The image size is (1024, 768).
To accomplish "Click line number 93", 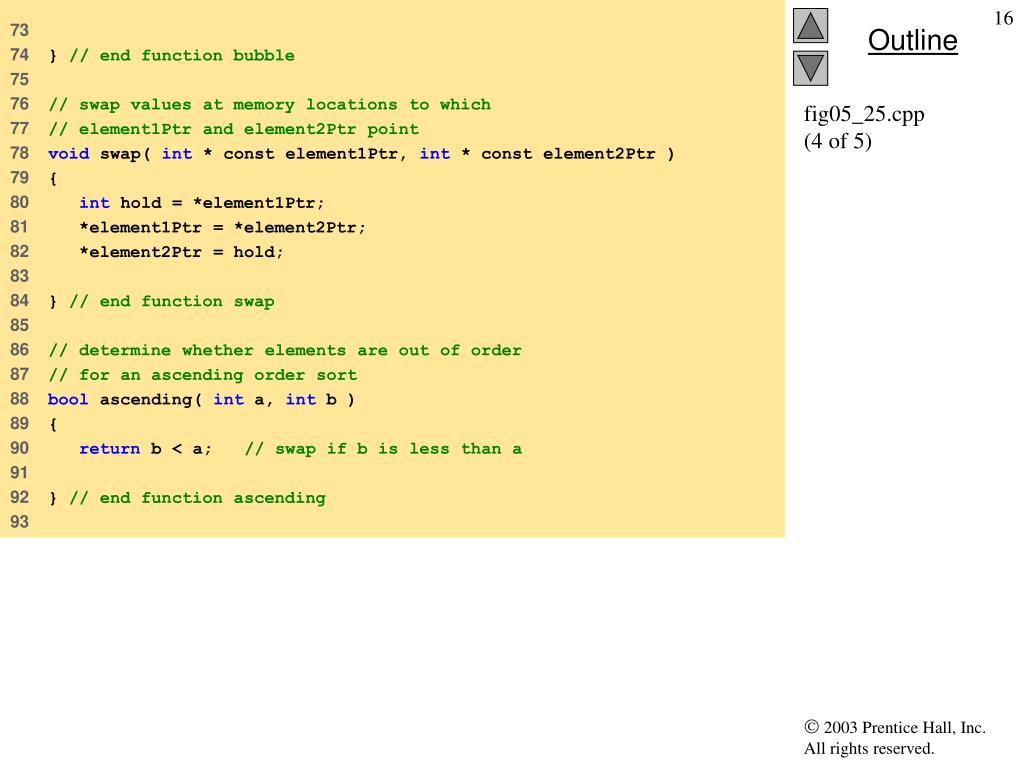I will tap(20, 522).
